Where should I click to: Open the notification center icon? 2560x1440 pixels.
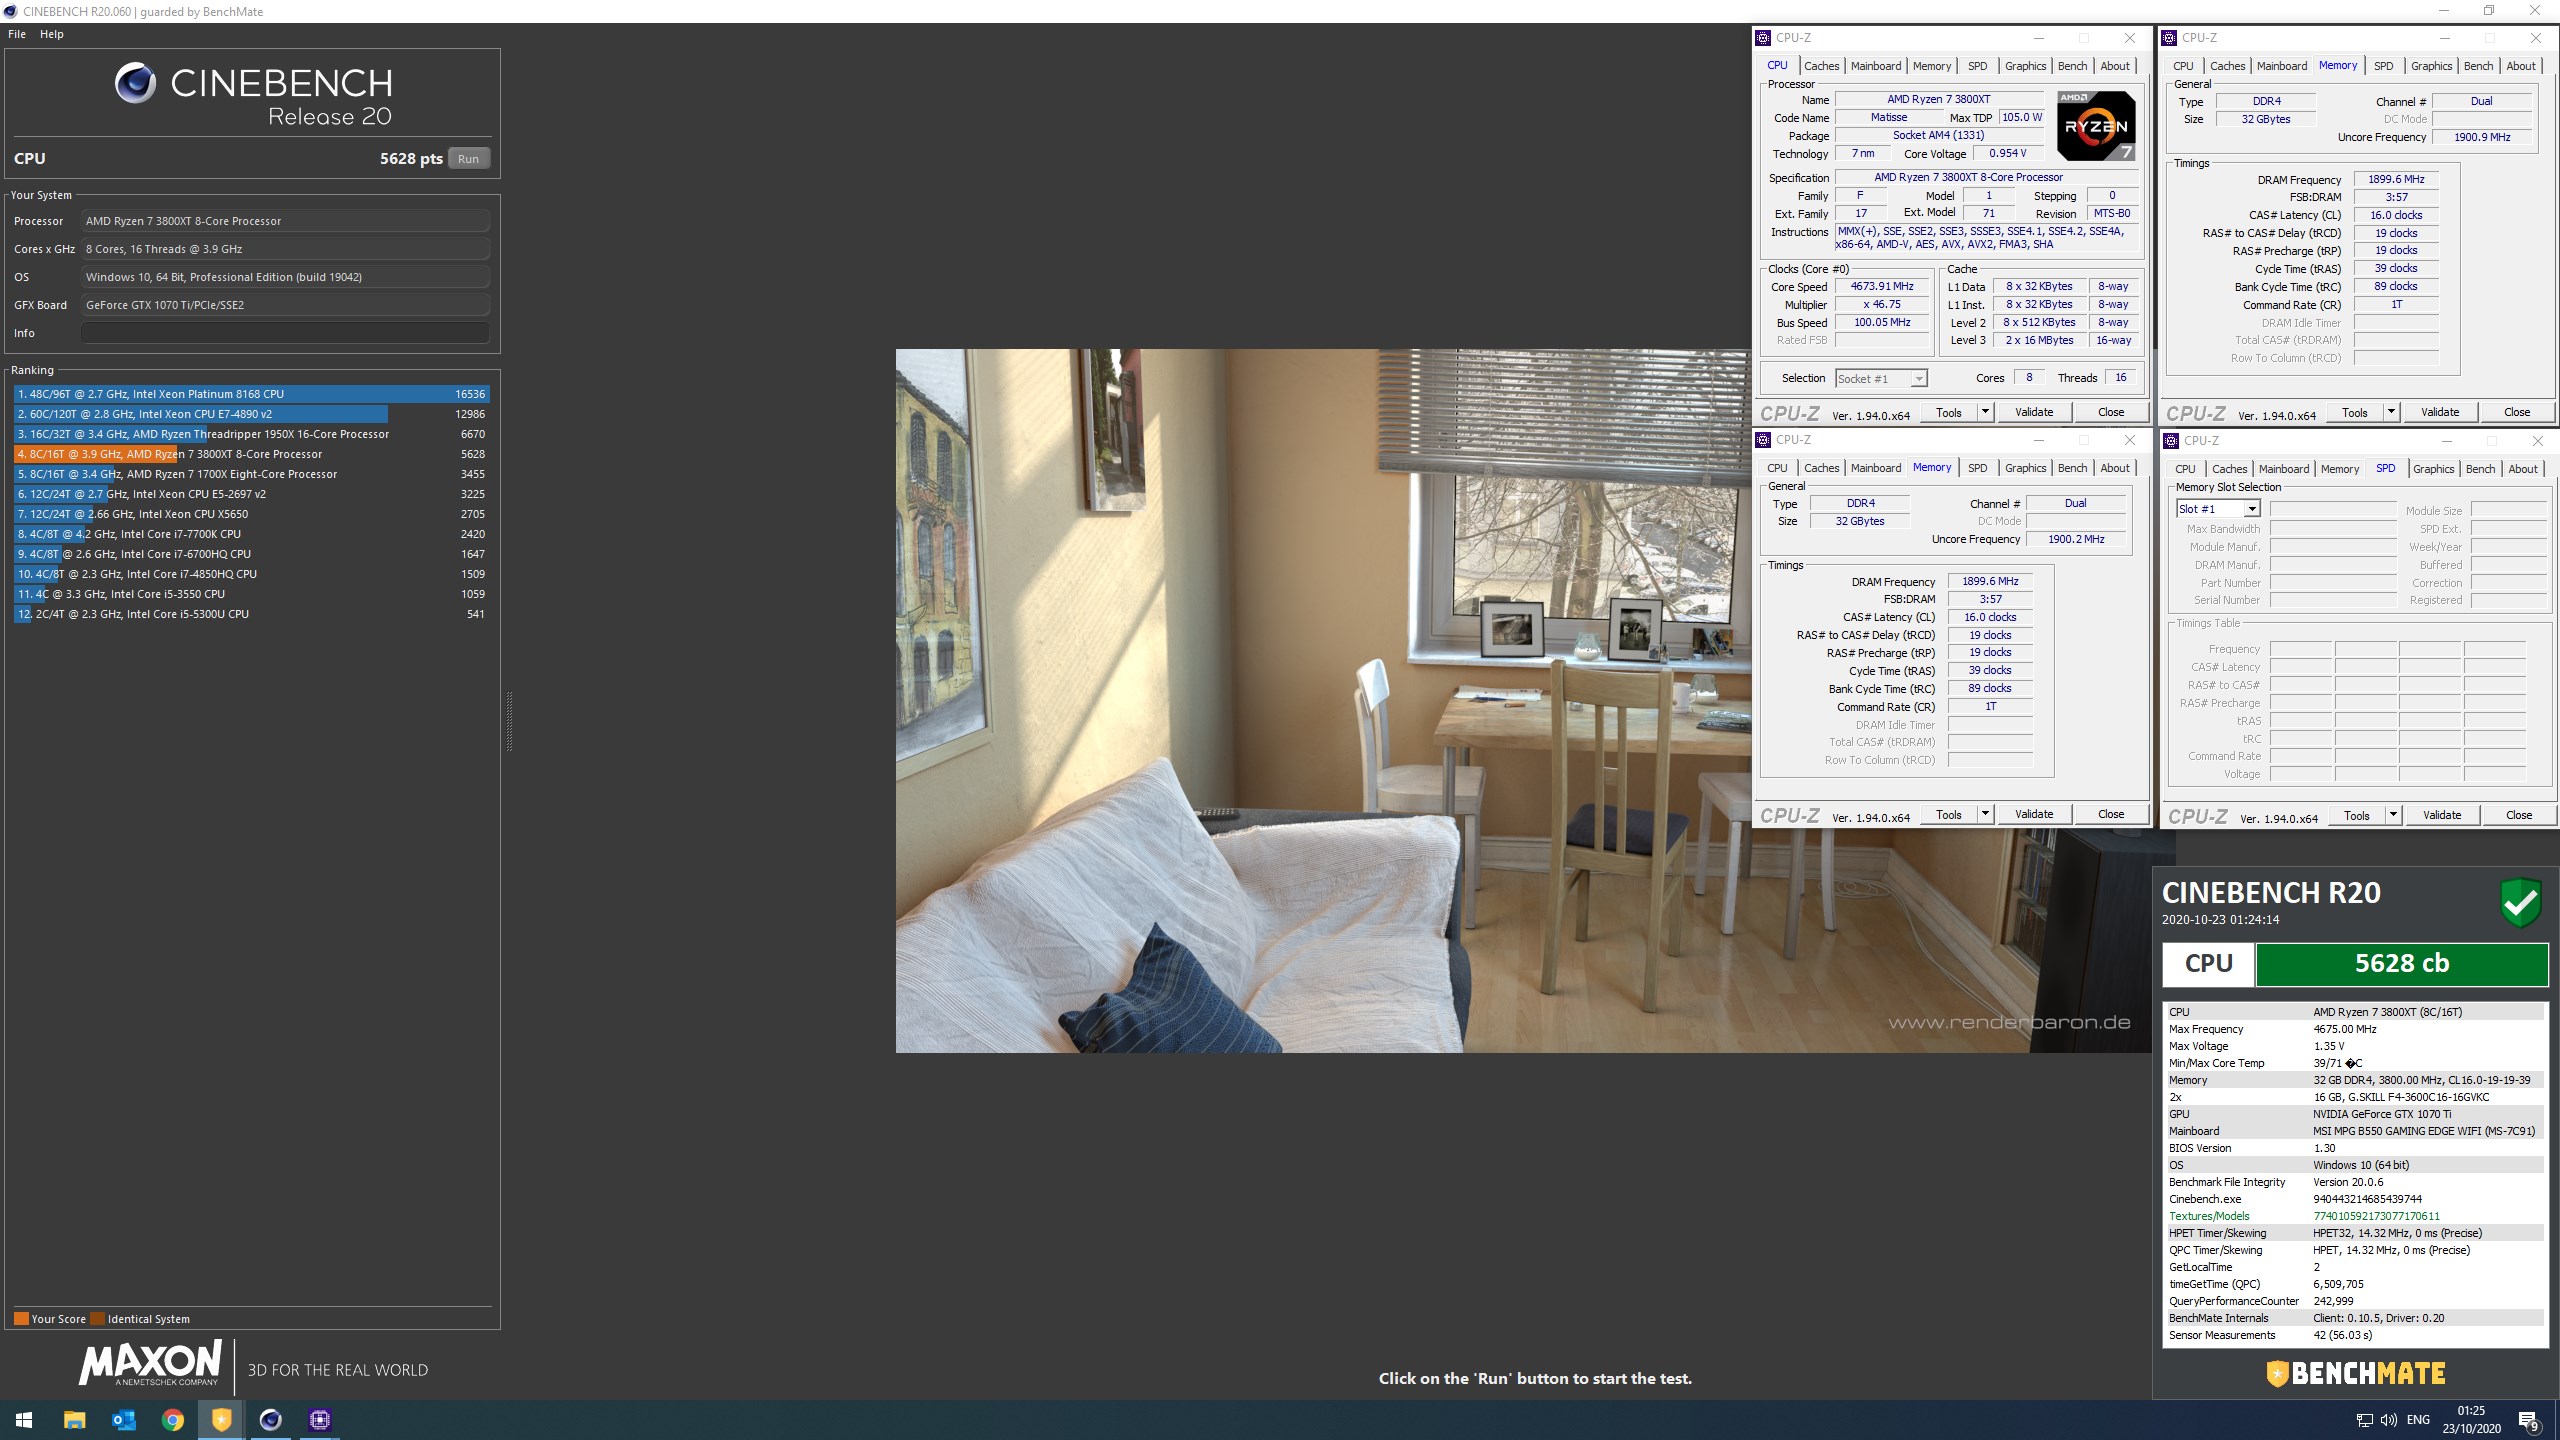click(2530, 1420)
